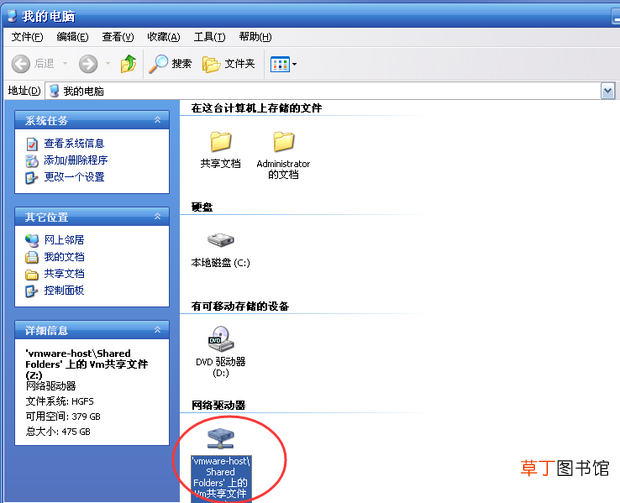
Task: Collapse the 系统任务 panel
Action: pos(157,120)
